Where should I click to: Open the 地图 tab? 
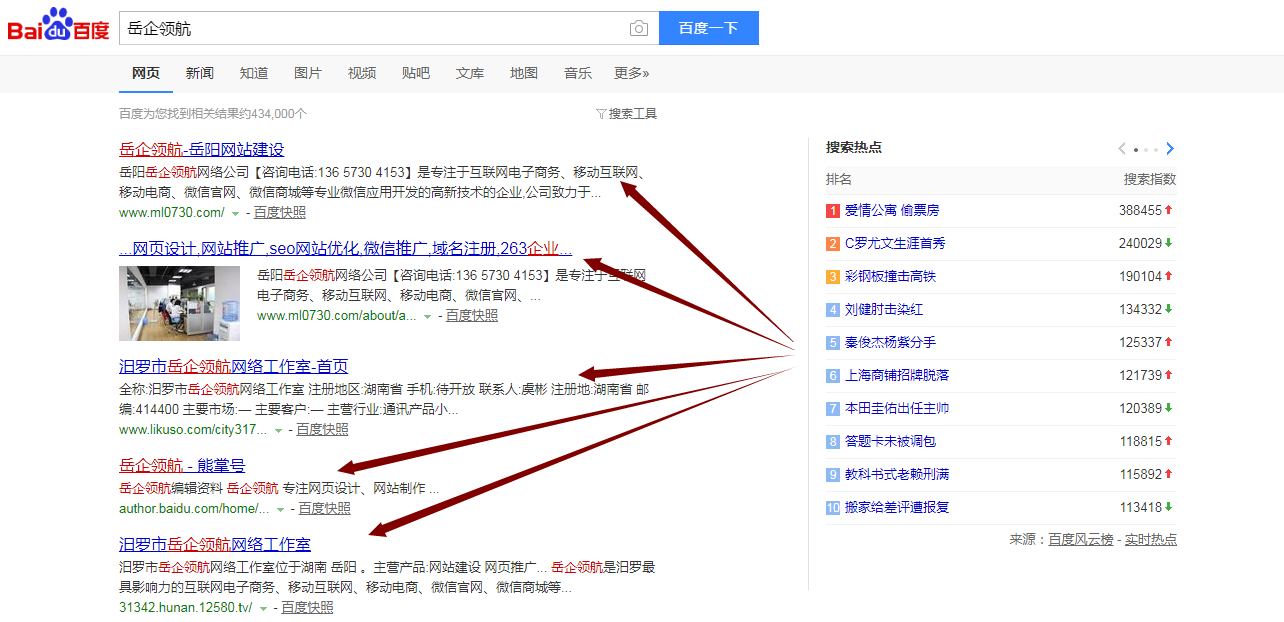click(x=524, y=73)
